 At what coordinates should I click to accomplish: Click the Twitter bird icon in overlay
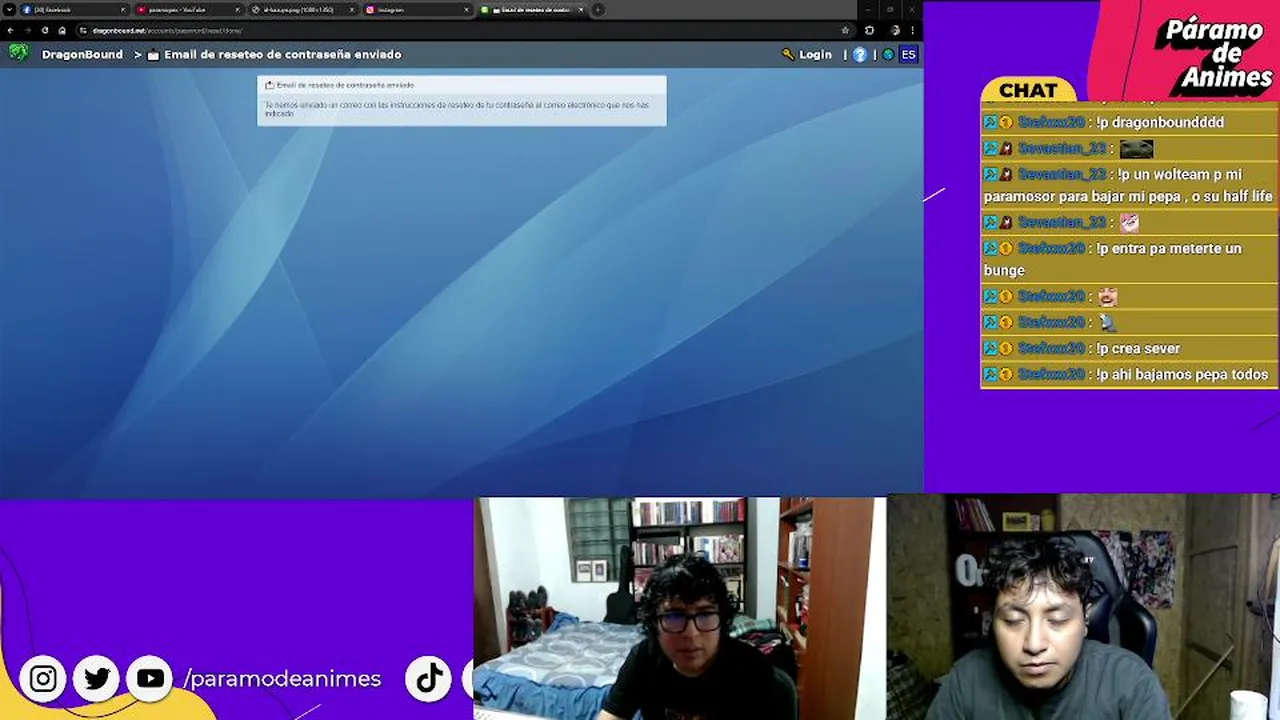coord(97,679)
